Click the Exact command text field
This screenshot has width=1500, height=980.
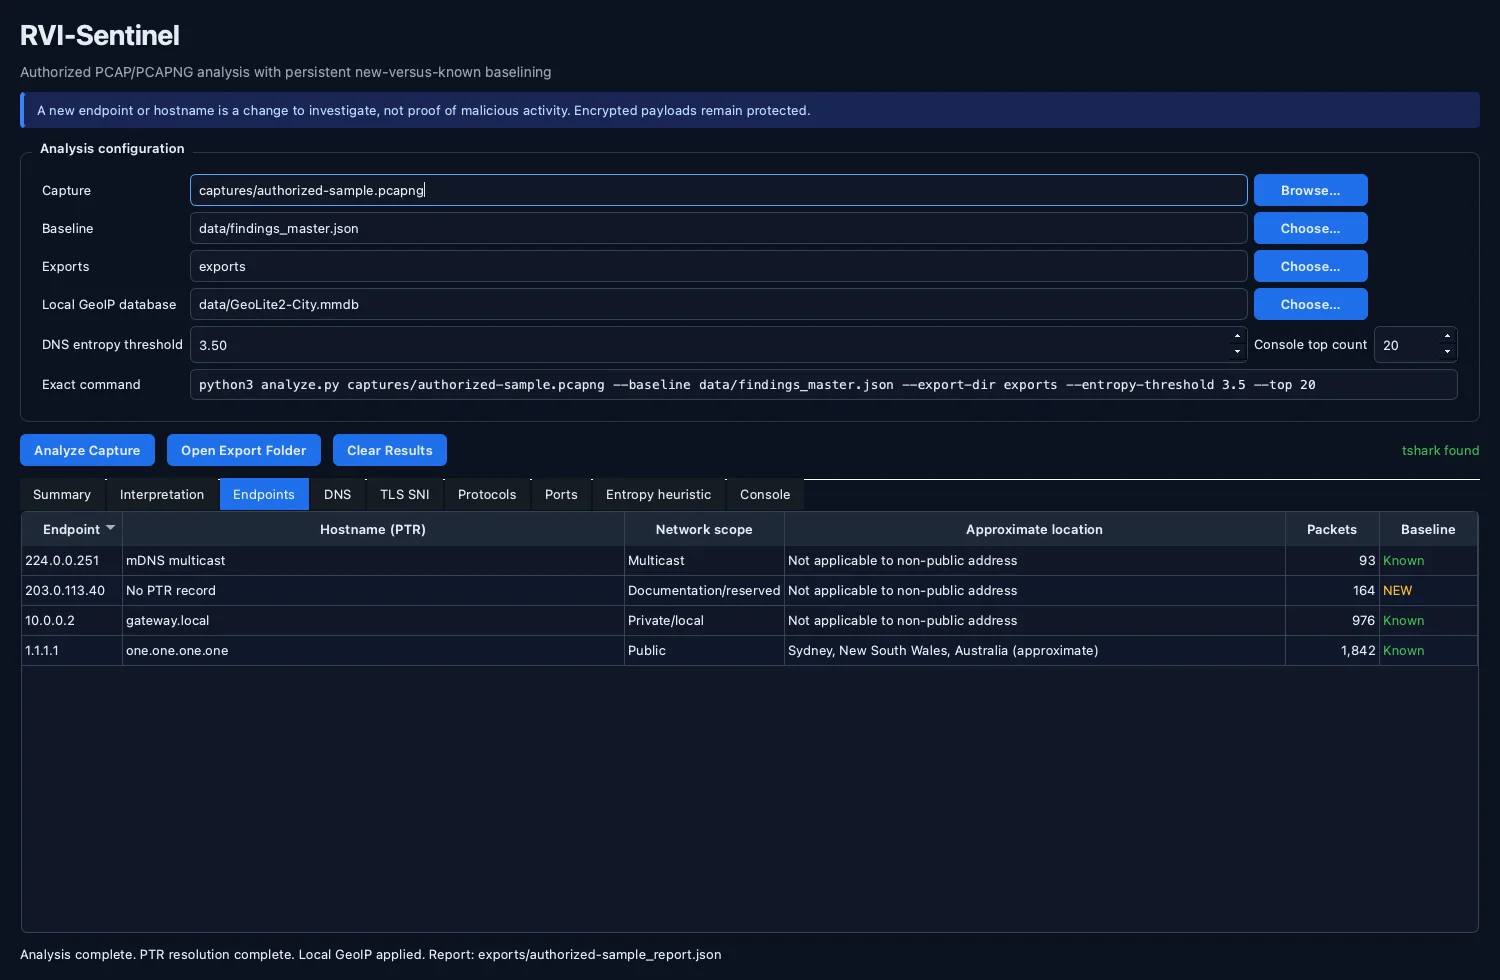click(824, 384)
